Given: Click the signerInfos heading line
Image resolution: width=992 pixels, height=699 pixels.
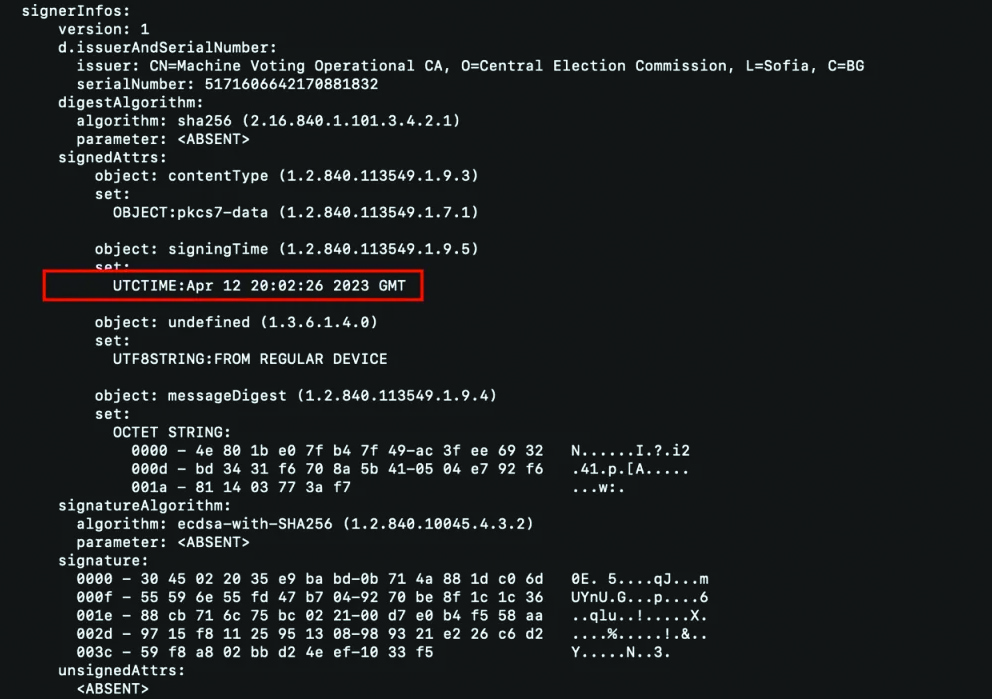Looking at the screenshot, I should (x=70, y=11).
